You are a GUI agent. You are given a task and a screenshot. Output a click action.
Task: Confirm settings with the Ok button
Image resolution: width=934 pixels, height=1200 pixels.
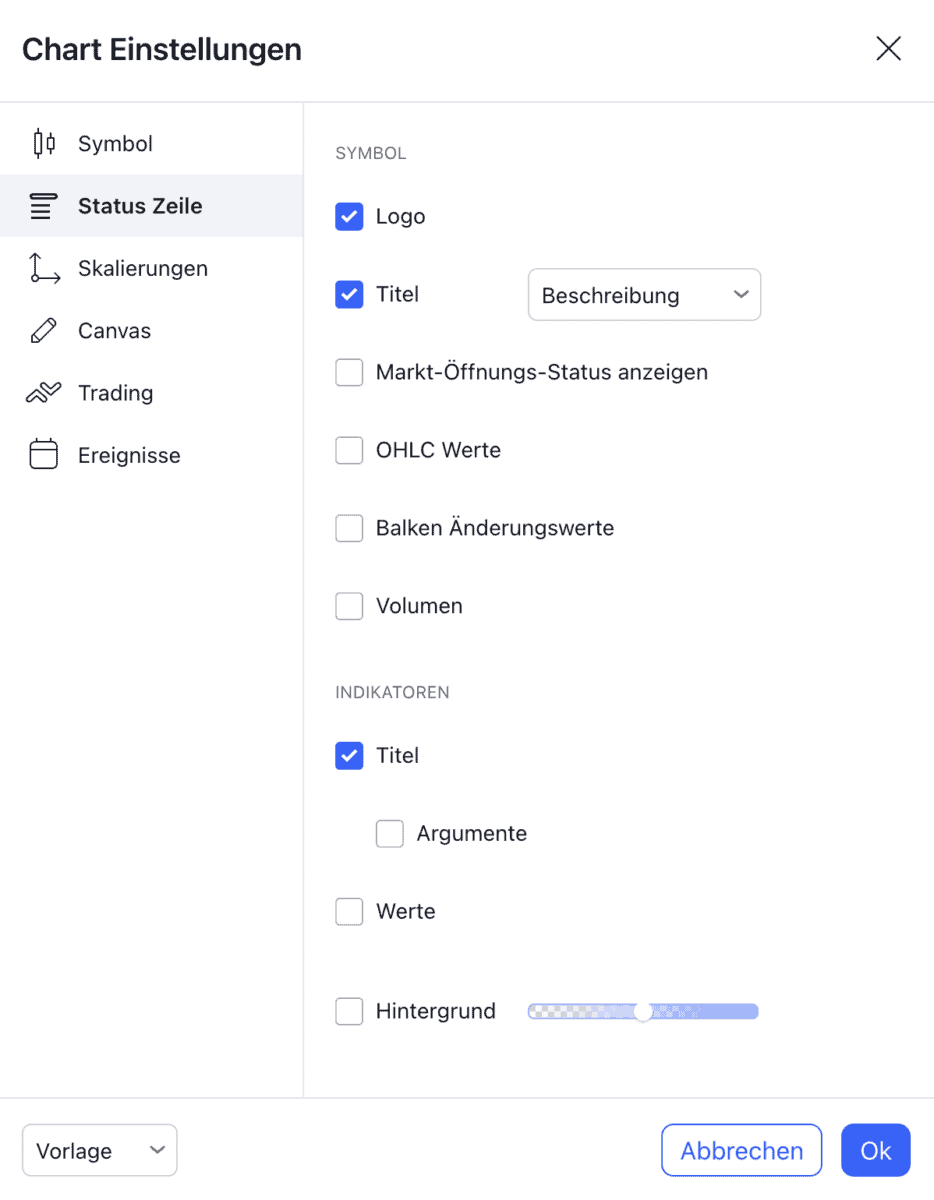pyautogui.click(x=875, y=1150)
